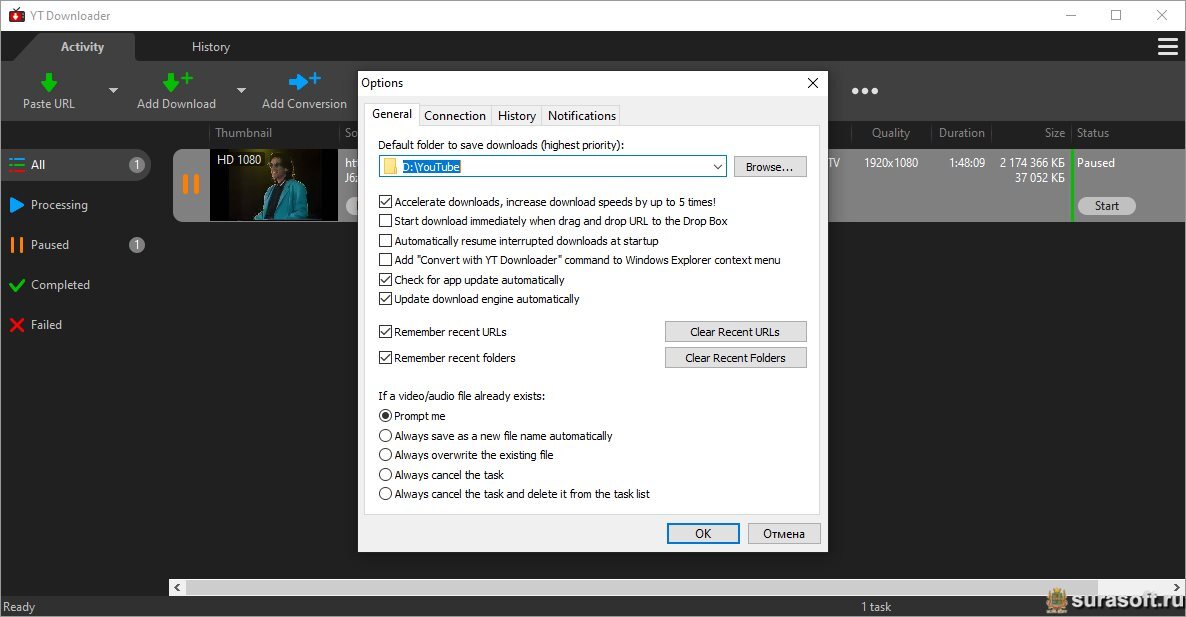
Task: Click the D:\YouTube folder path field
Action: point(553,166)
